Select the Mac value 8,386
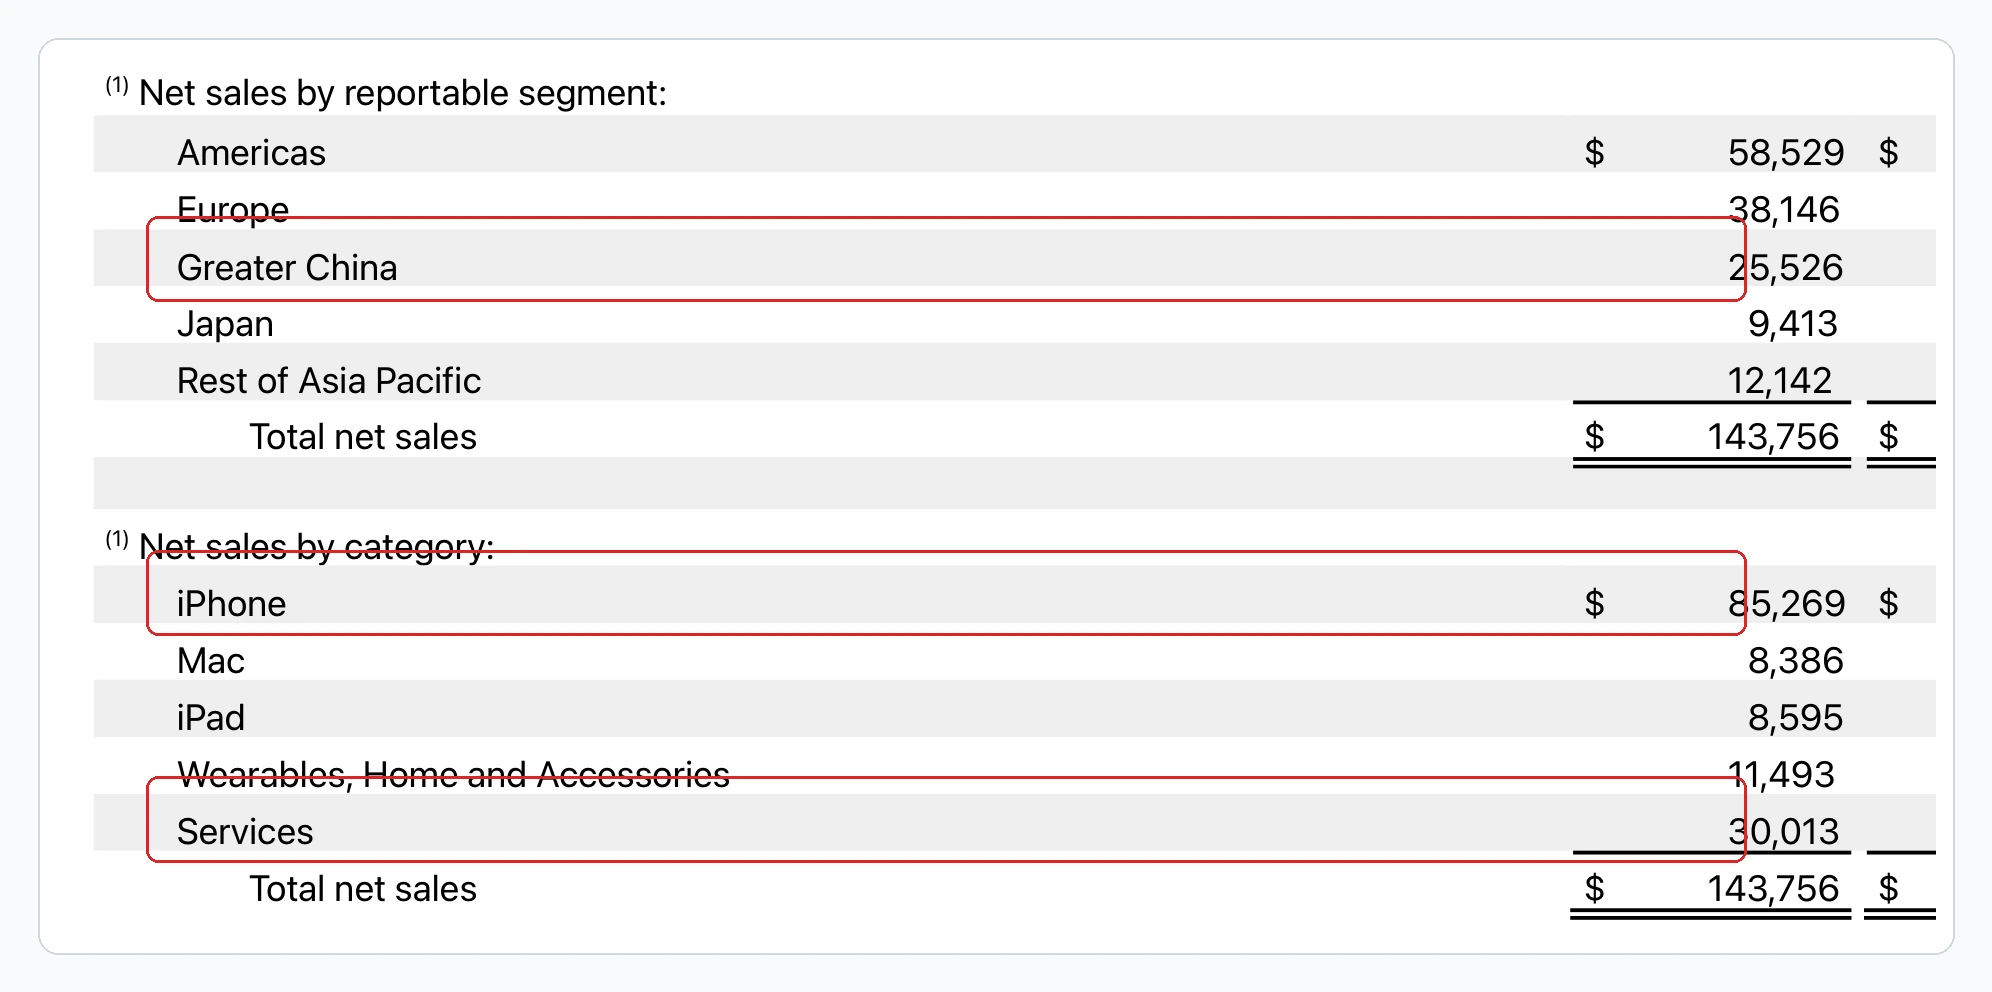 pyautogui.click(x=1795, y=661)
